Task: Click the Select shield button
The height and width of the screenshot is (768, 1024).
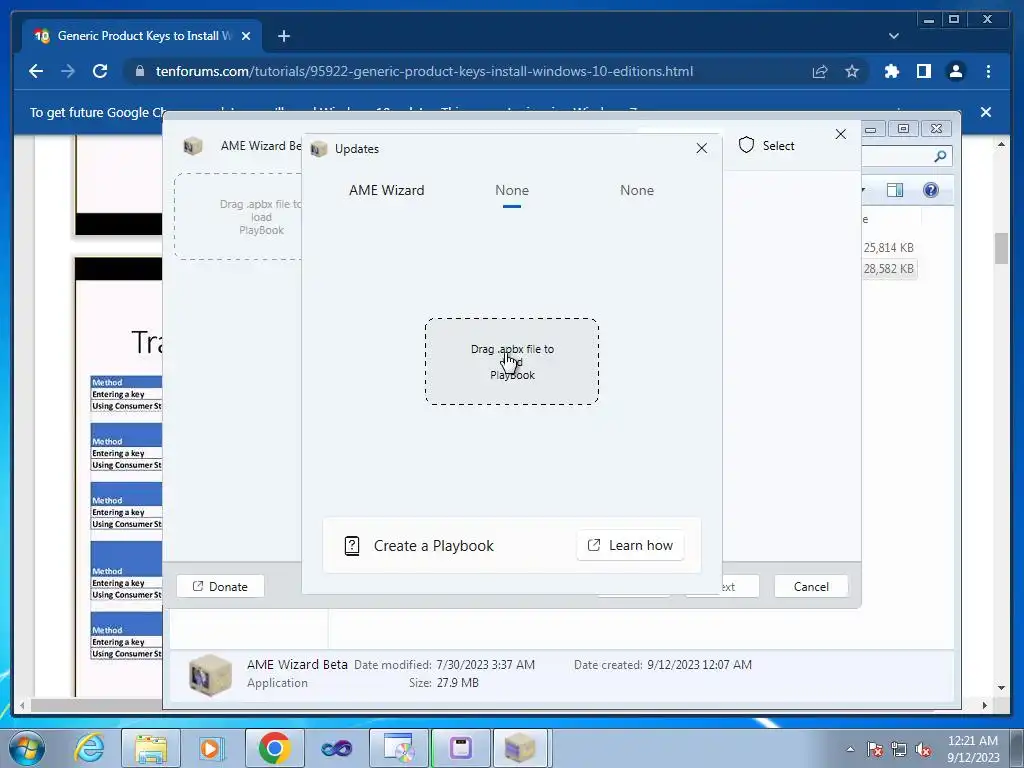Action: click(767, 146)
